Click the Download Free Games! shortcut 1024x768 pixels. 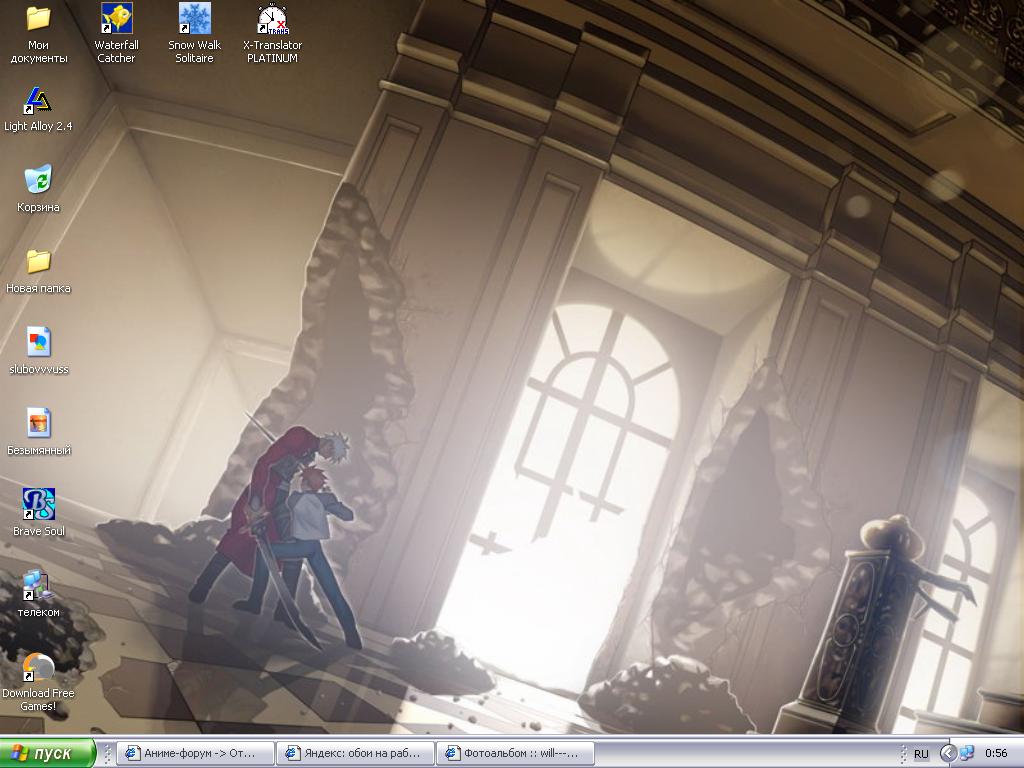(39, 667)
